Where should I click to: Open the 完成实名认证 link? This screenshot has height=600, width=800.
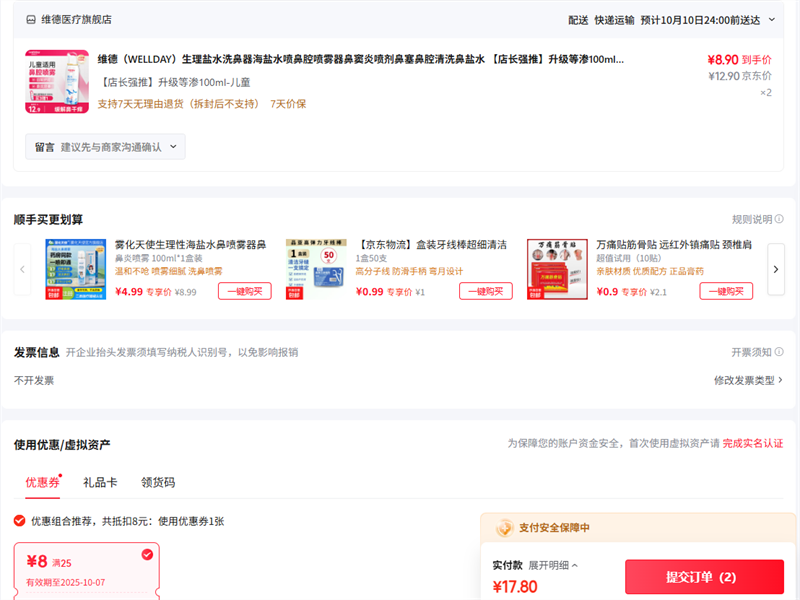coord(752,443)
